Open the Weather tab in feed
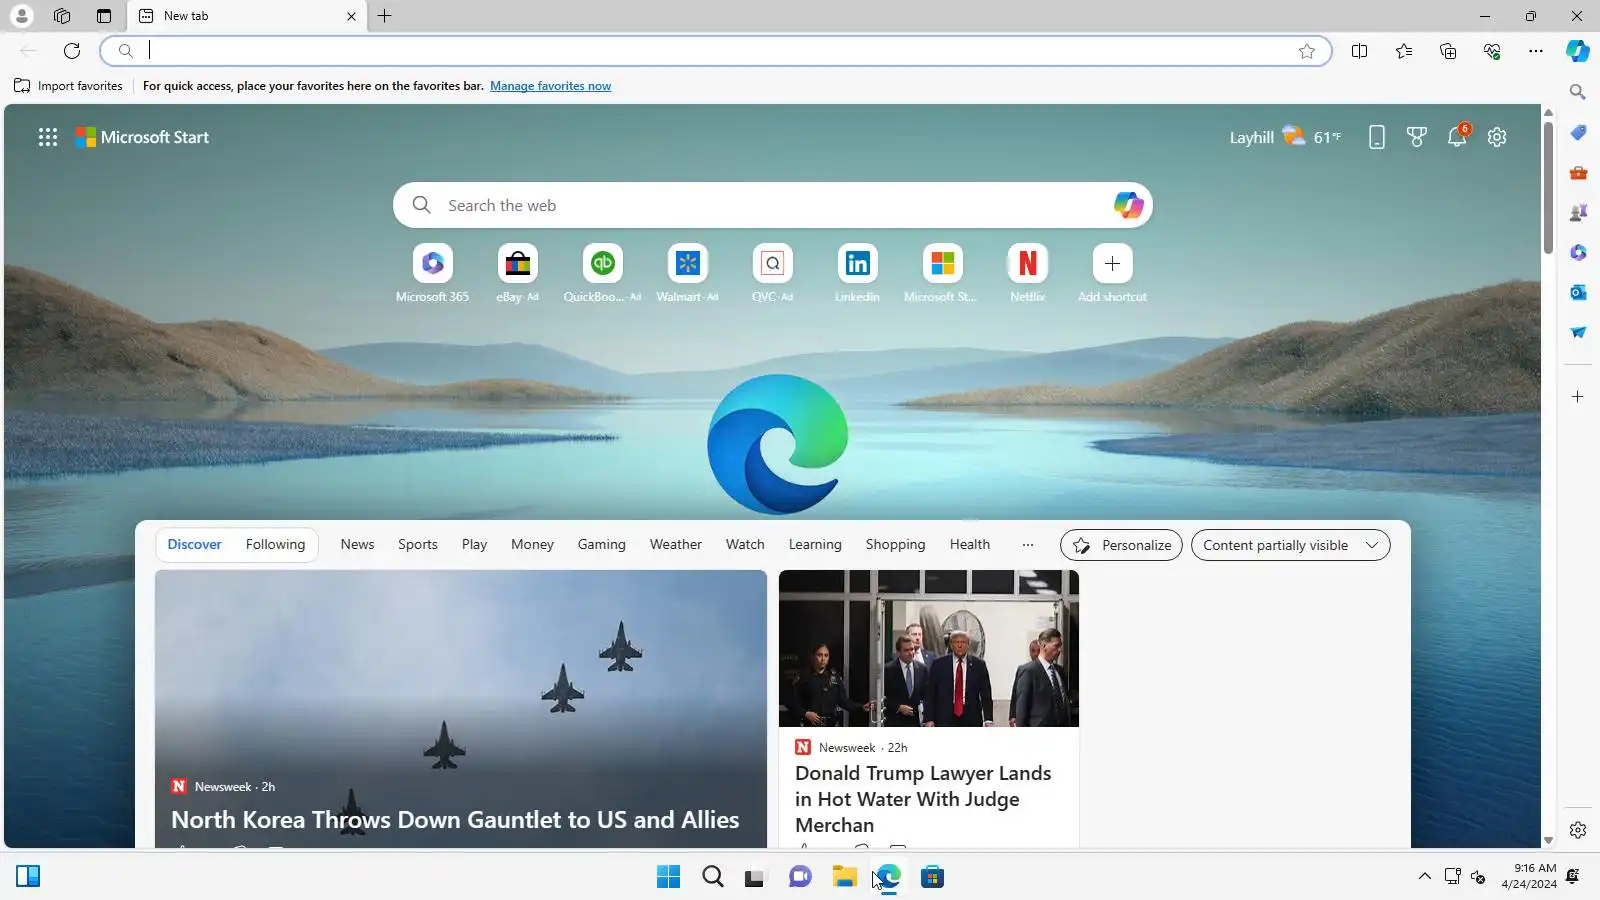The width and height of the screenshot is (1600, 900). pos(676,545)
